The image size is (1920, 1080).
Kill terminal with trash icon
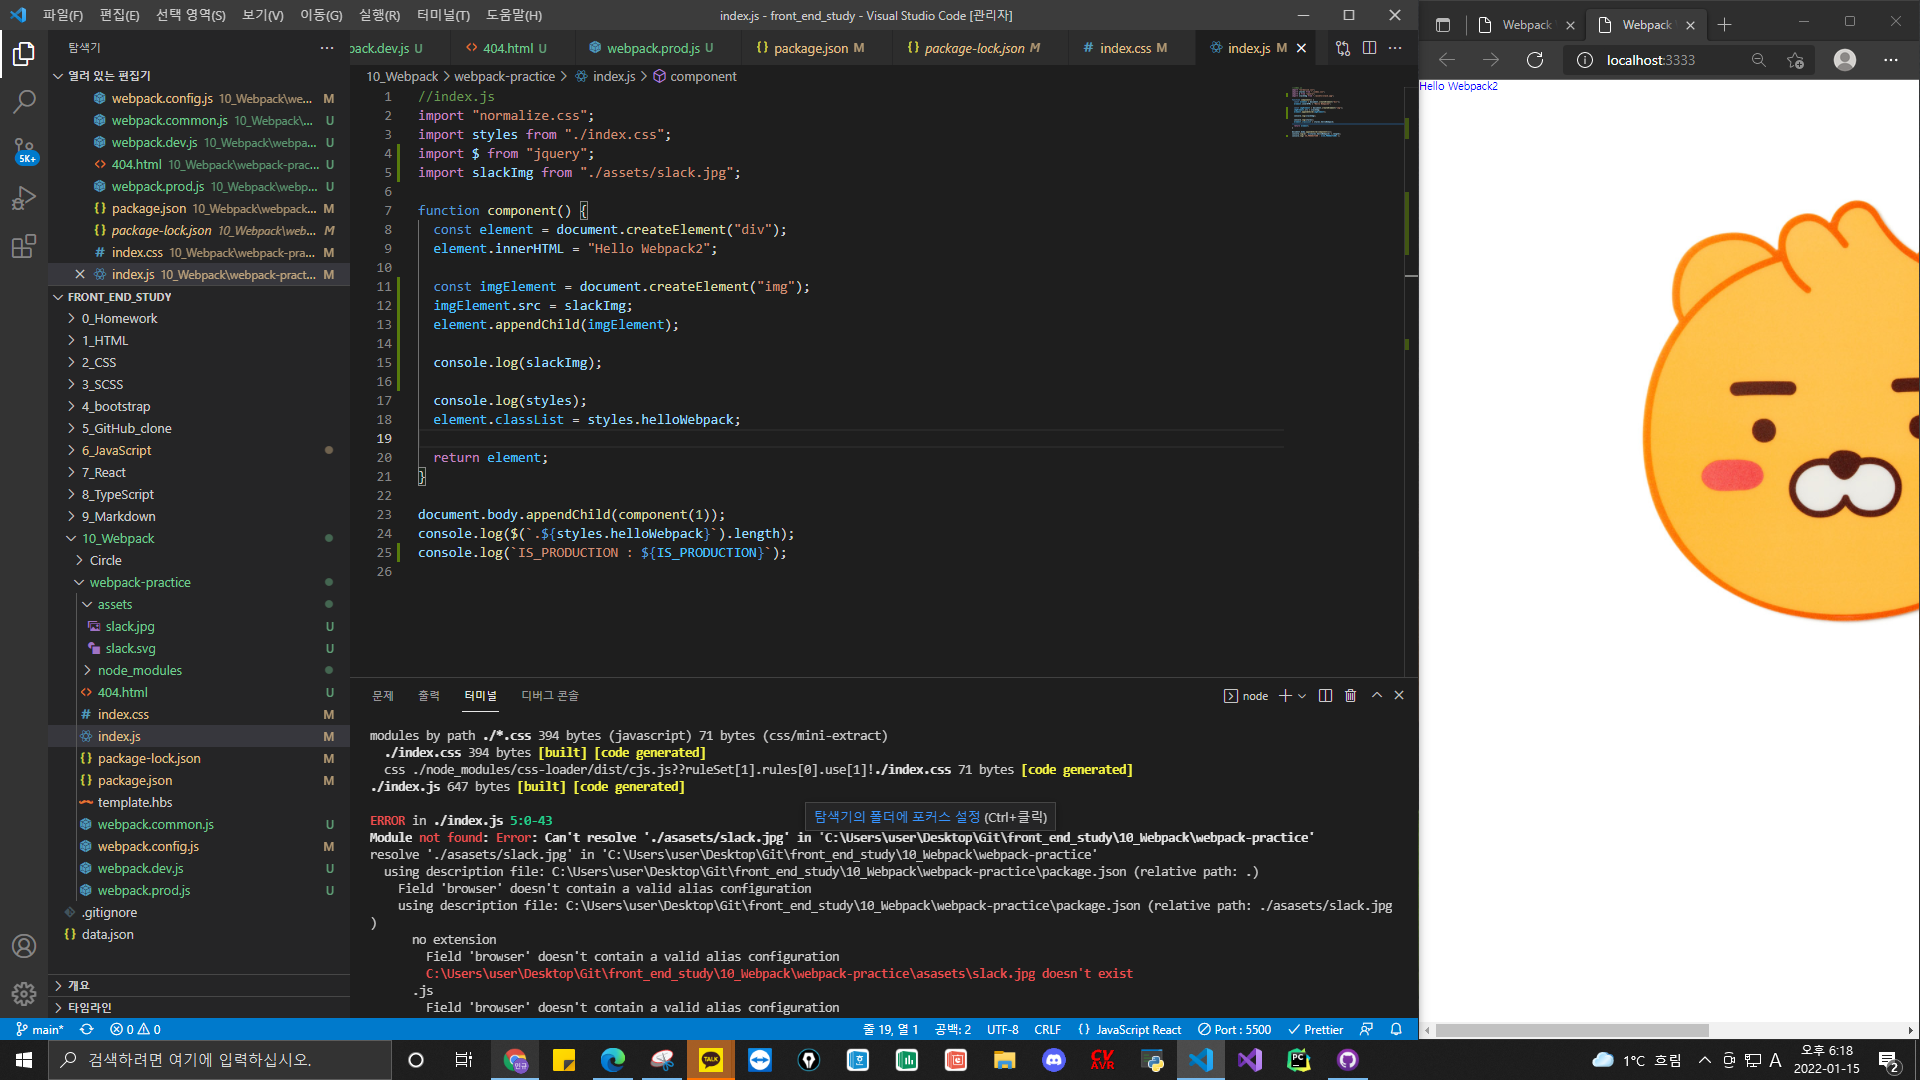pyautogui.click(x=1350, y=696)
